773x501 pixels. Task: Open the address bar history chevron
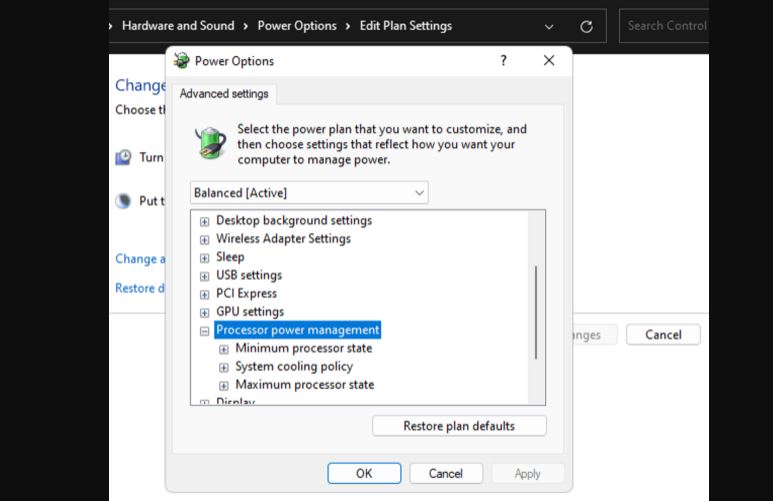click(549, 27)
